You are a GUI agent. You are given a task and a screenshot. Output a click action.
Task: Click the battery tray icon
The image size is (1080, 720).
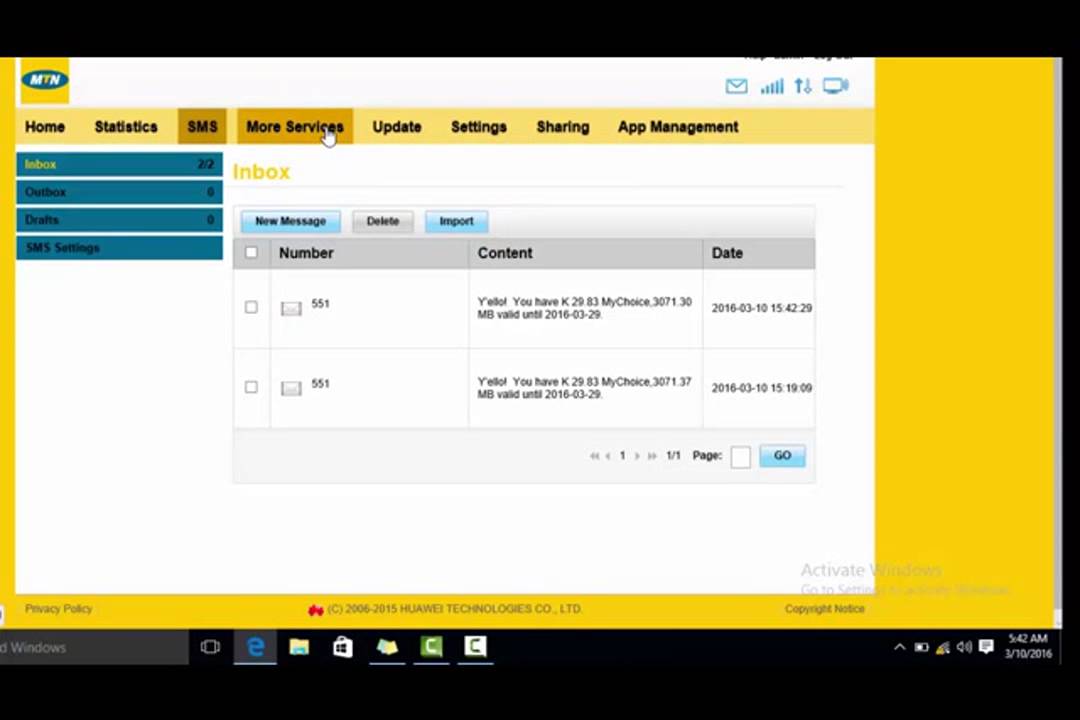(922, 647)
